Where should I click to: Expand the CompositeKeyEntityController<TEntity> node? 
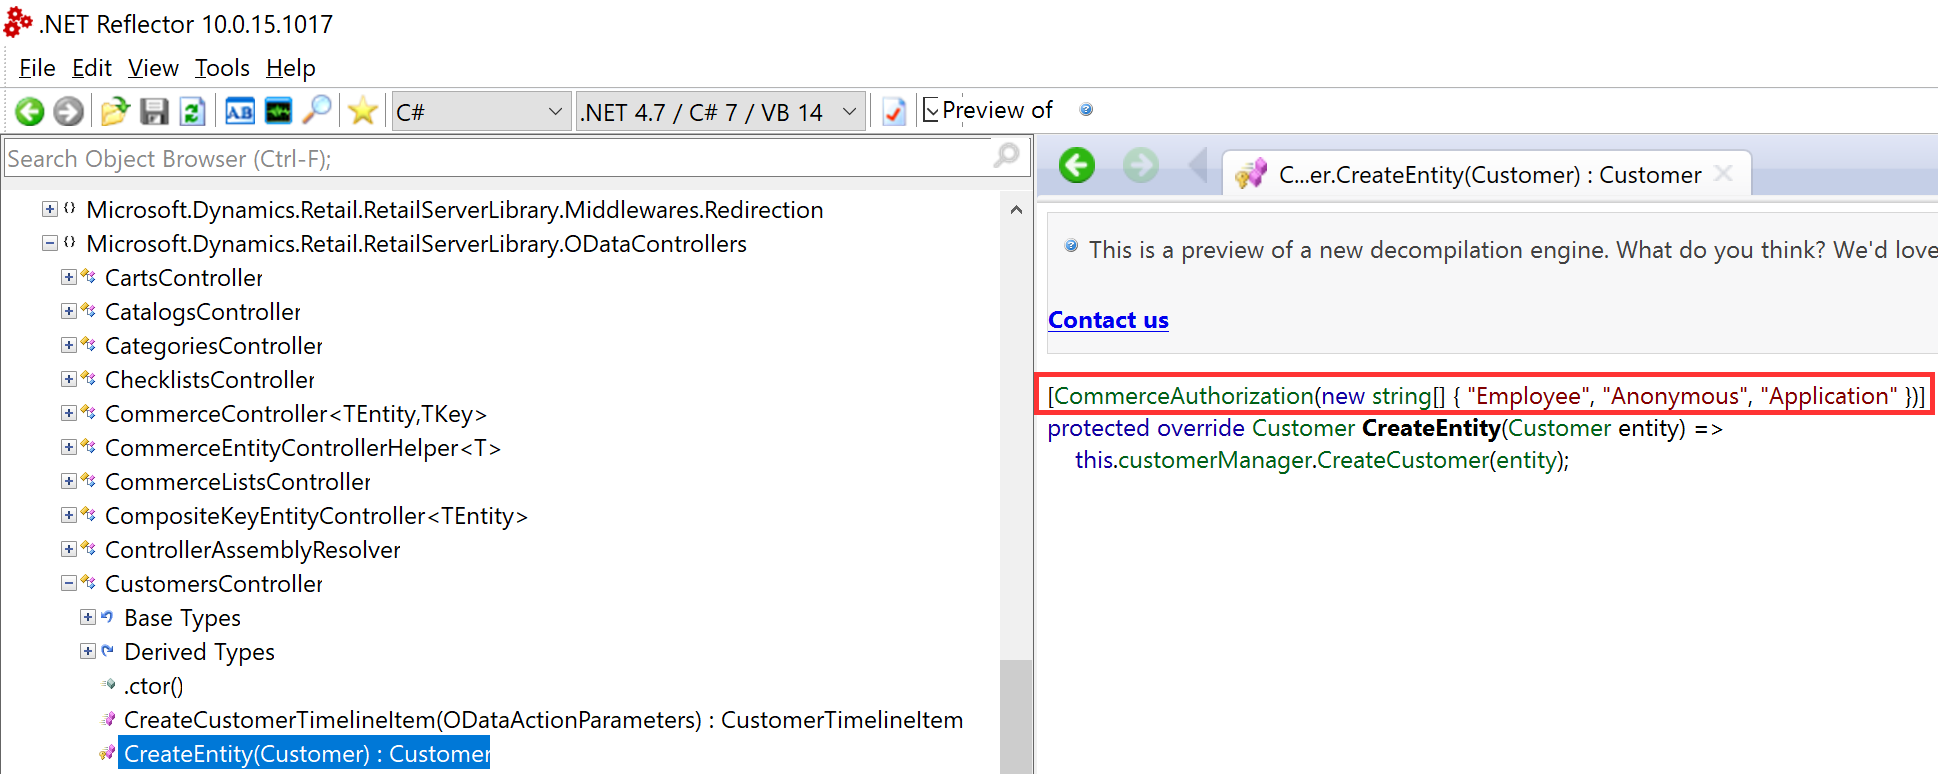(68, 515)
